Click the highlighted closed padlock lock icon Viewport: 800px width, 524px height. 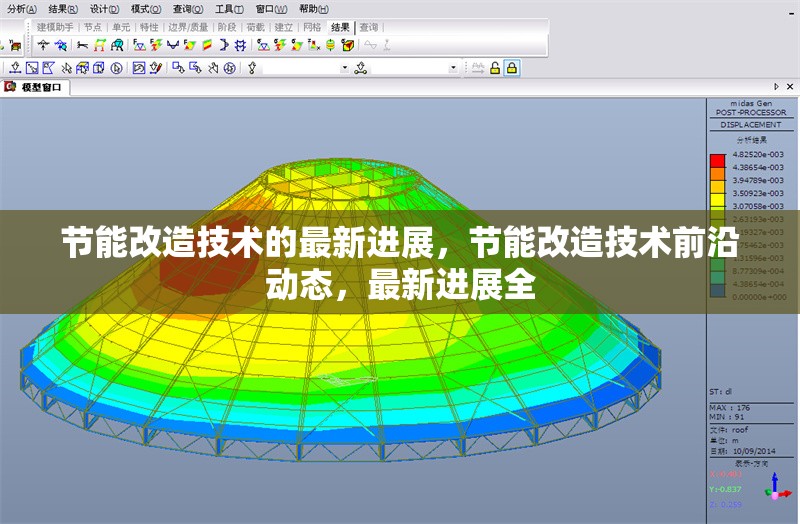[511, 68]
